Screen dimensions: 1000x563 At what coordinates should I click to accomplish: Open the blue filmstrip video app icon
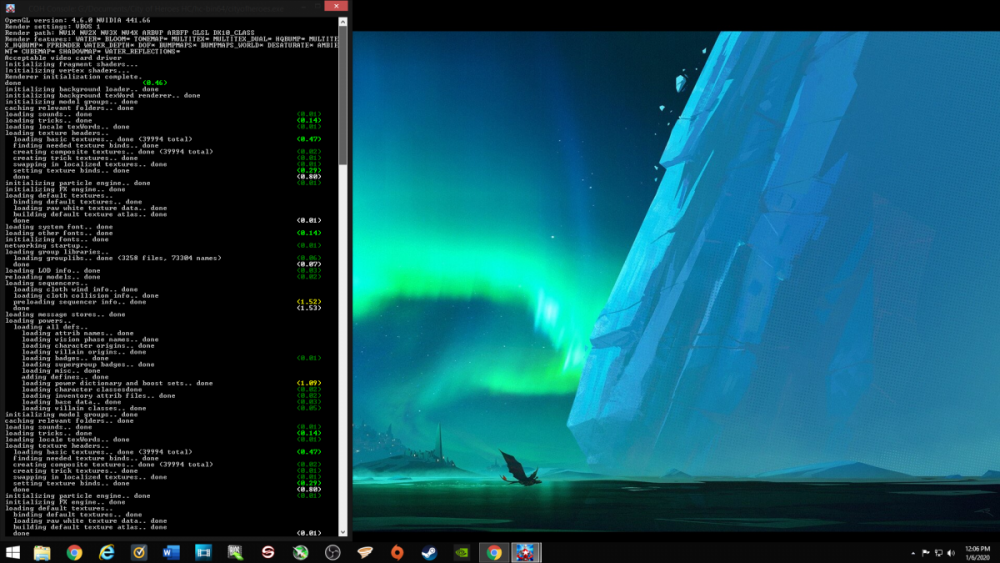[203, 552]
